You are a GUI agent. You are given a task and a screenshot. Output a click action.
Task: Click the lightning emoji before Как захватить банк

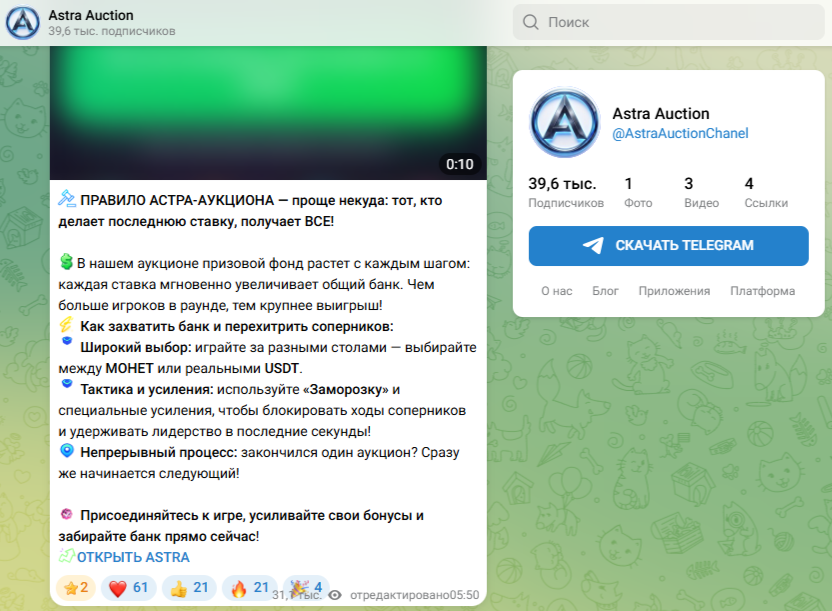click(66, 325)
